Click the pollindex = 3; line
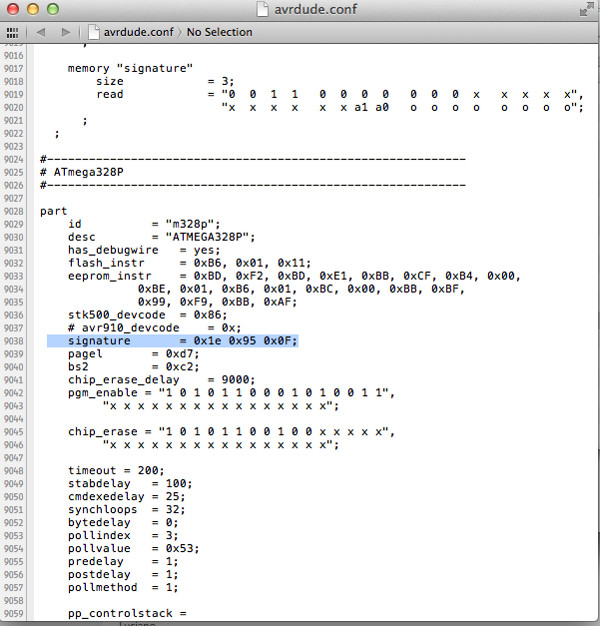The image size is (600, 626). click(x=123, y=536)
